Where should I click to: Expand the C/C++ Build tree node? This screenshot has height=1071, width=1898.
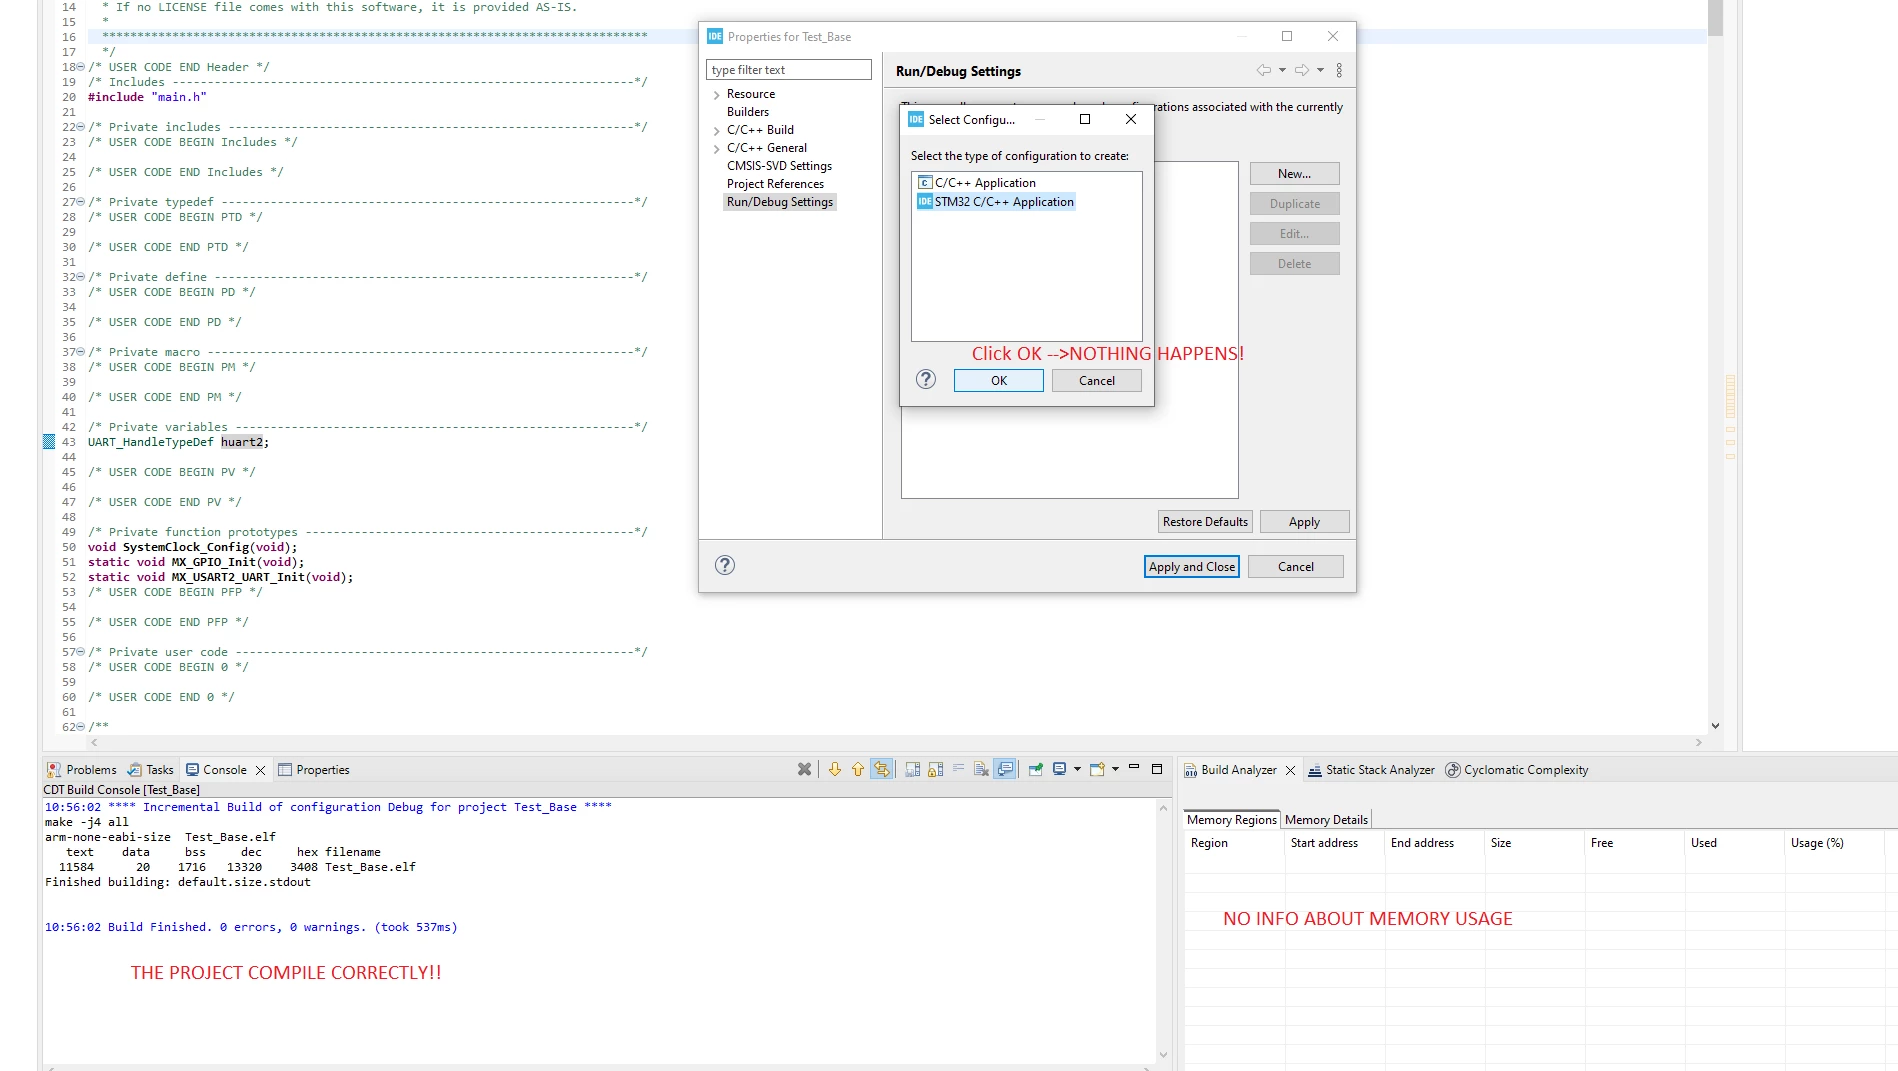pyautogui.click(x=716, y=131)
